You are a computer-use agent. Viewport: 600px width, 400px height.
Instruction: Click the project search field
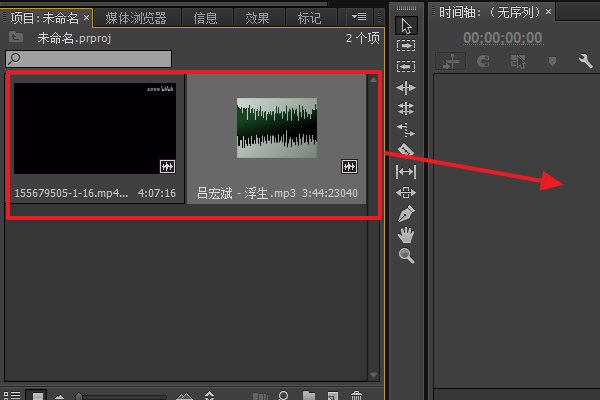[x=88, y=59]
